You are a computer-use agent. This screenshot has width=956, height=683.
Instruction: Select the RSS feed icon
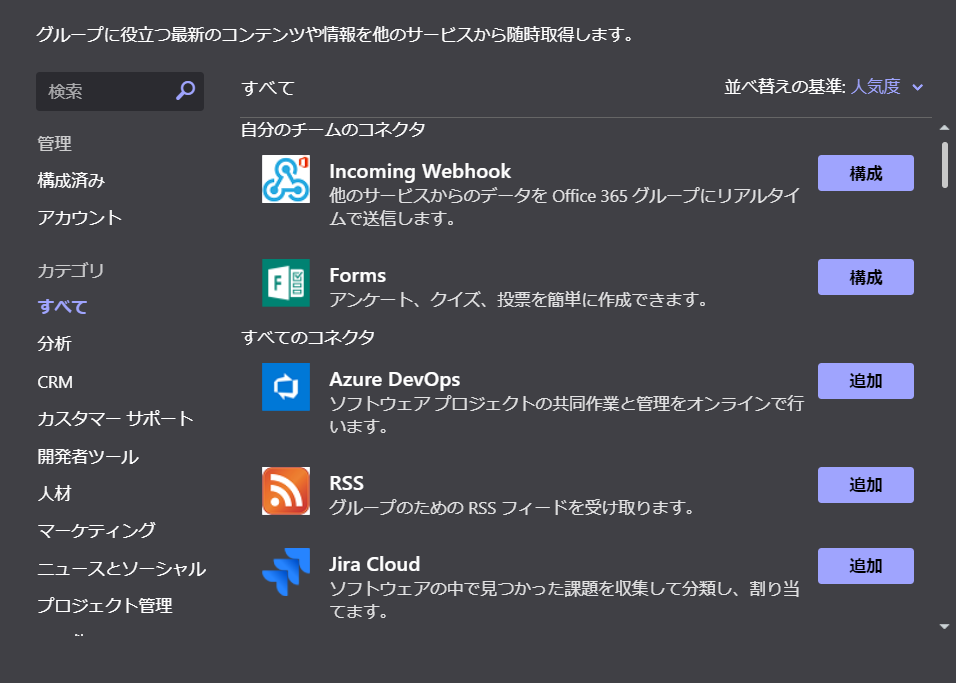tap(286, 492)
